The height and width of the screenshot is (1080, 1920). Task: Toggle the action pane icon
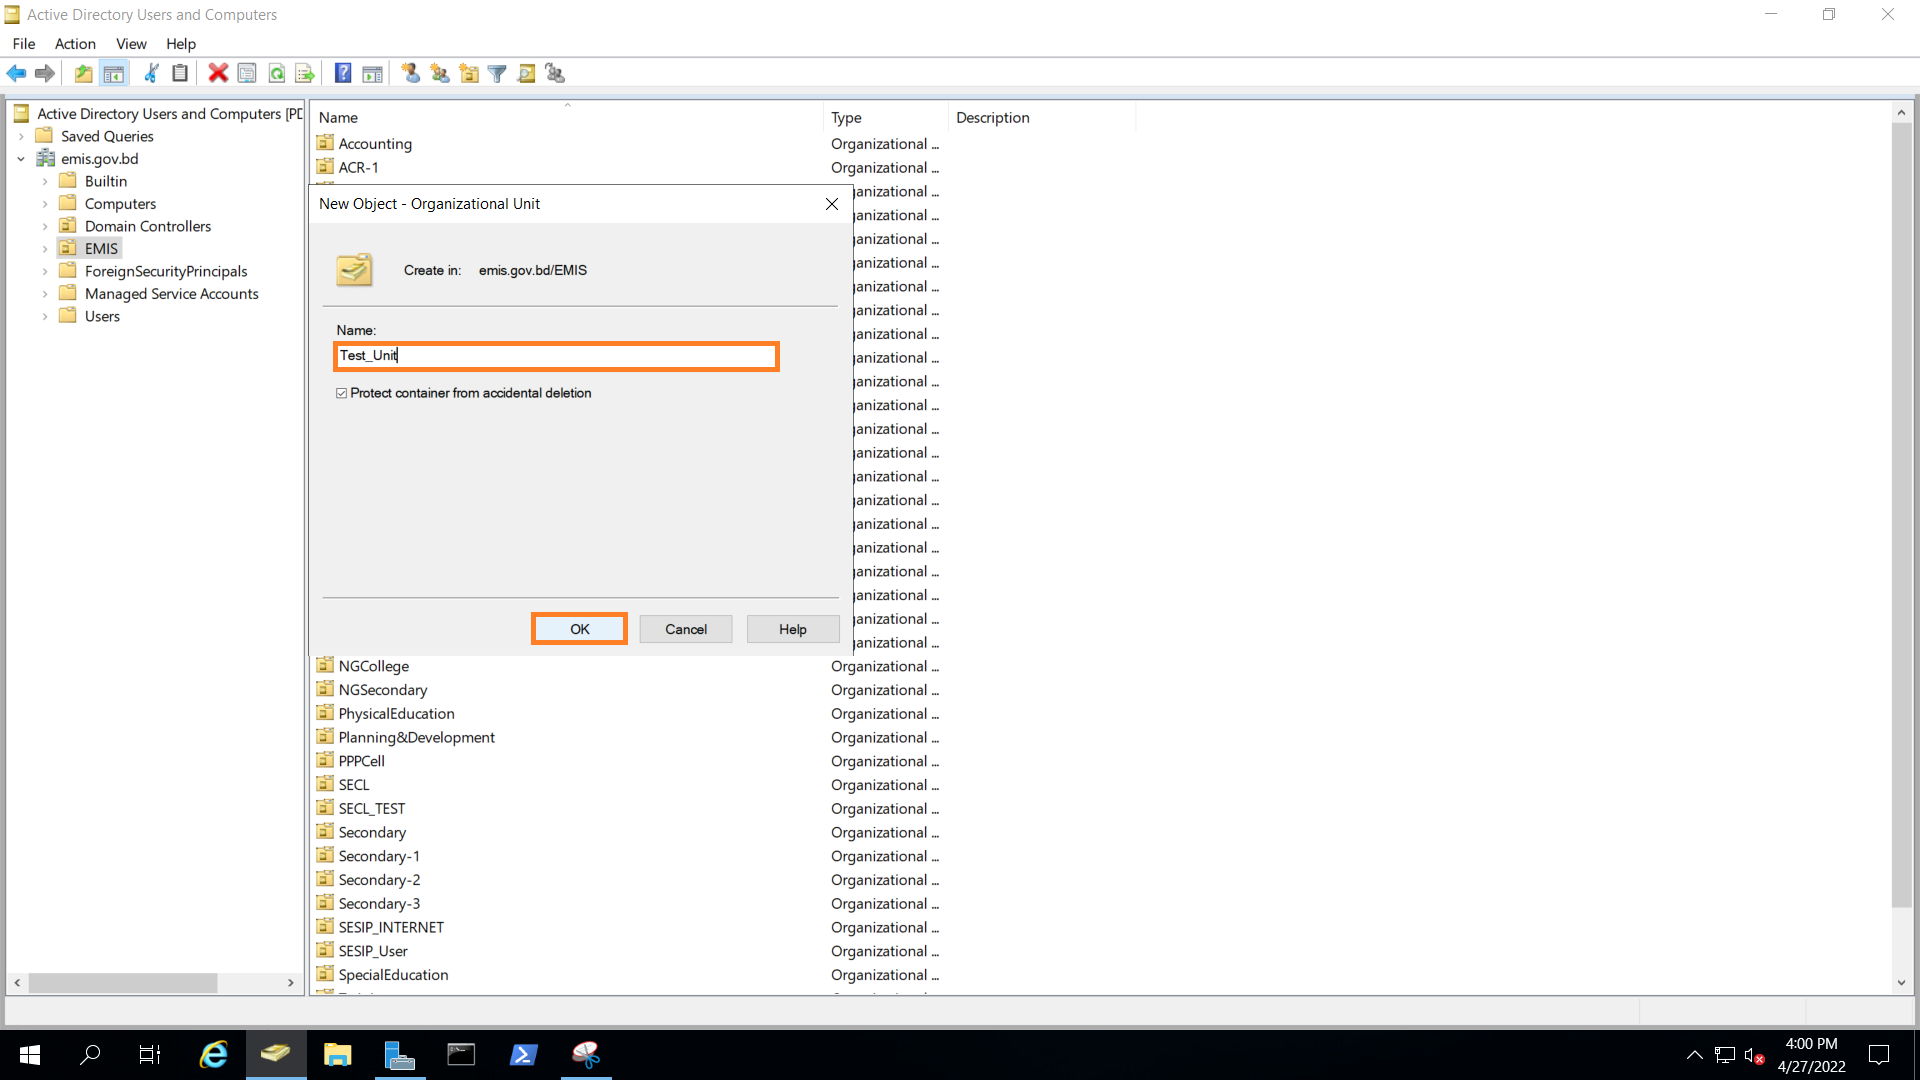point(372,73)
